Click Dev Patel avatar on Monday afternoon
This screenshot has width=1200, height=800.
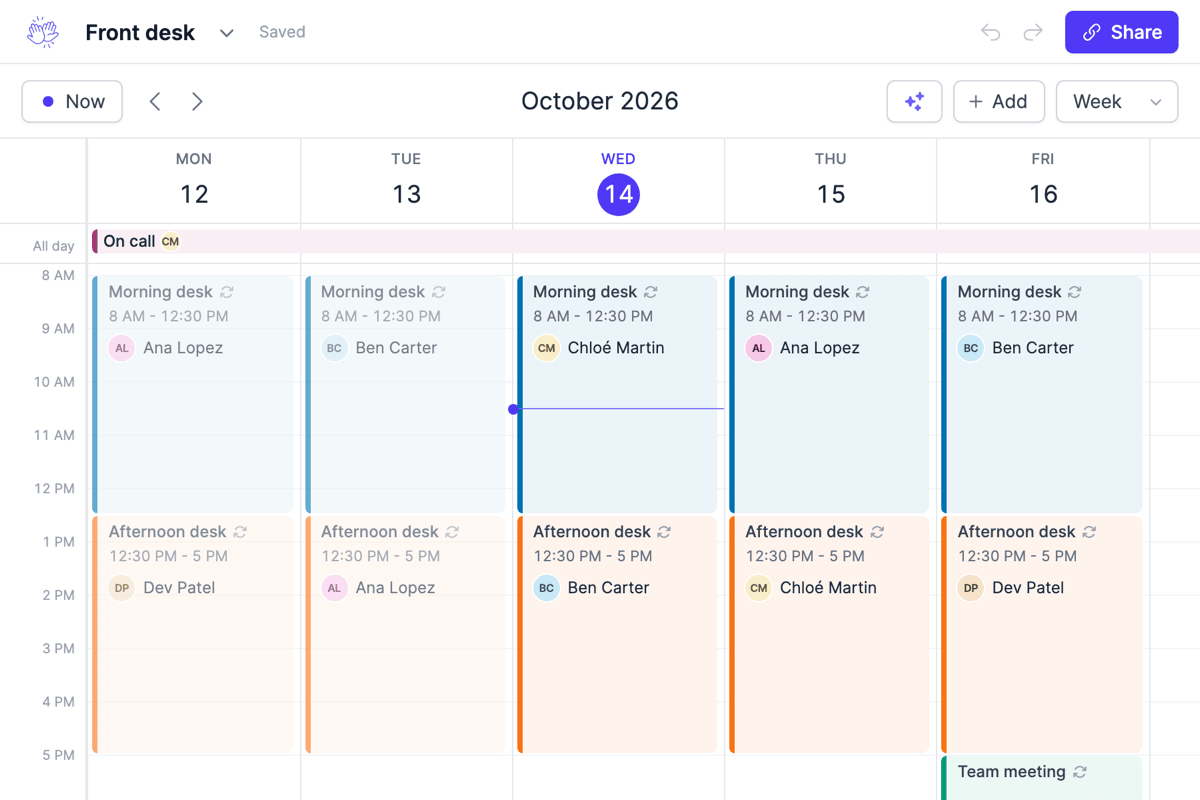pos(122,588)
